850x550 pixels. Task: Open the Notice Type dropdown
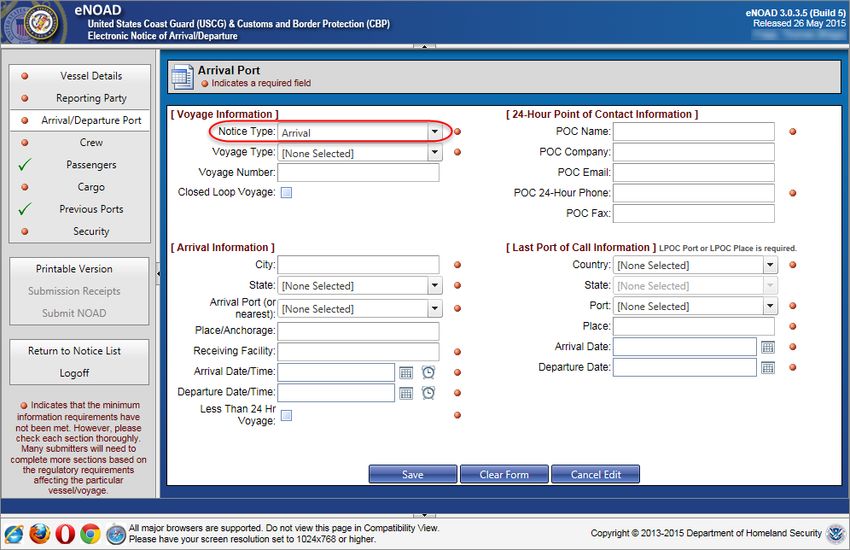[x=435, y=132]
